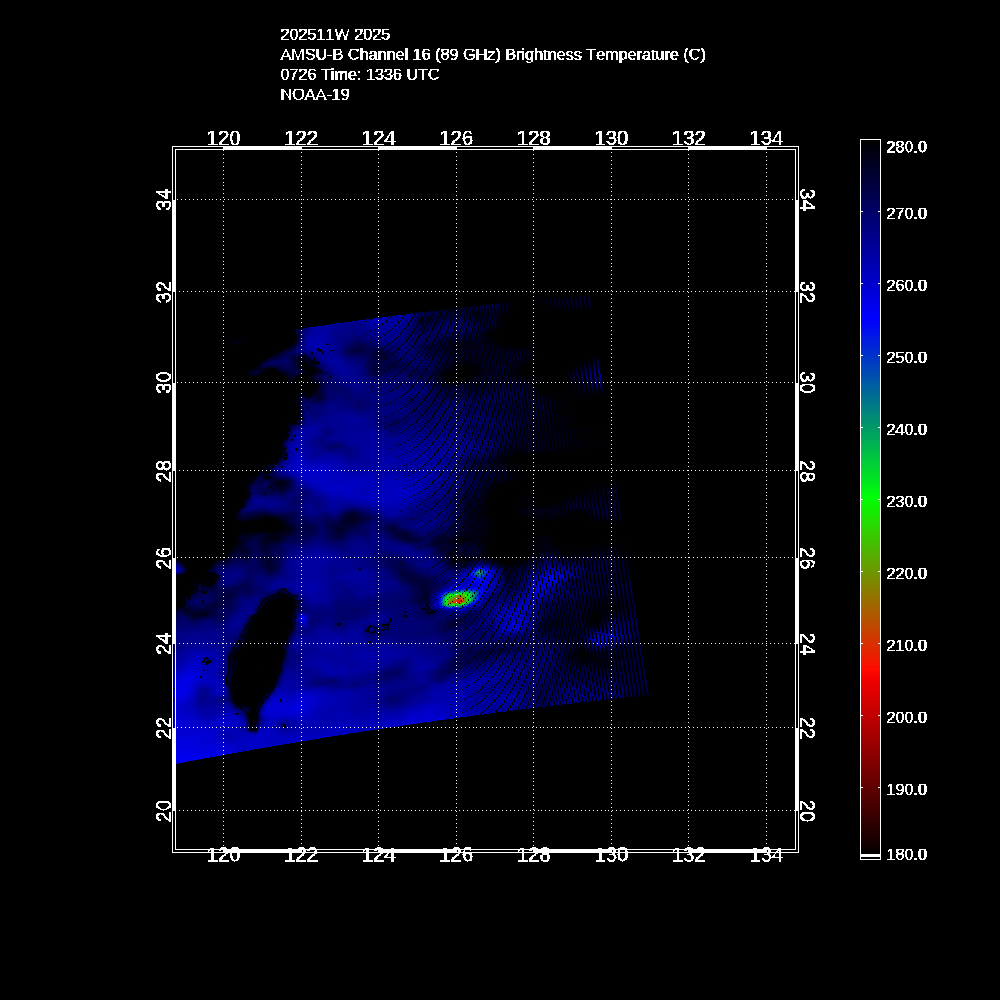
Task: Click the 280.0 colorbar label
Action: point(906,147)
